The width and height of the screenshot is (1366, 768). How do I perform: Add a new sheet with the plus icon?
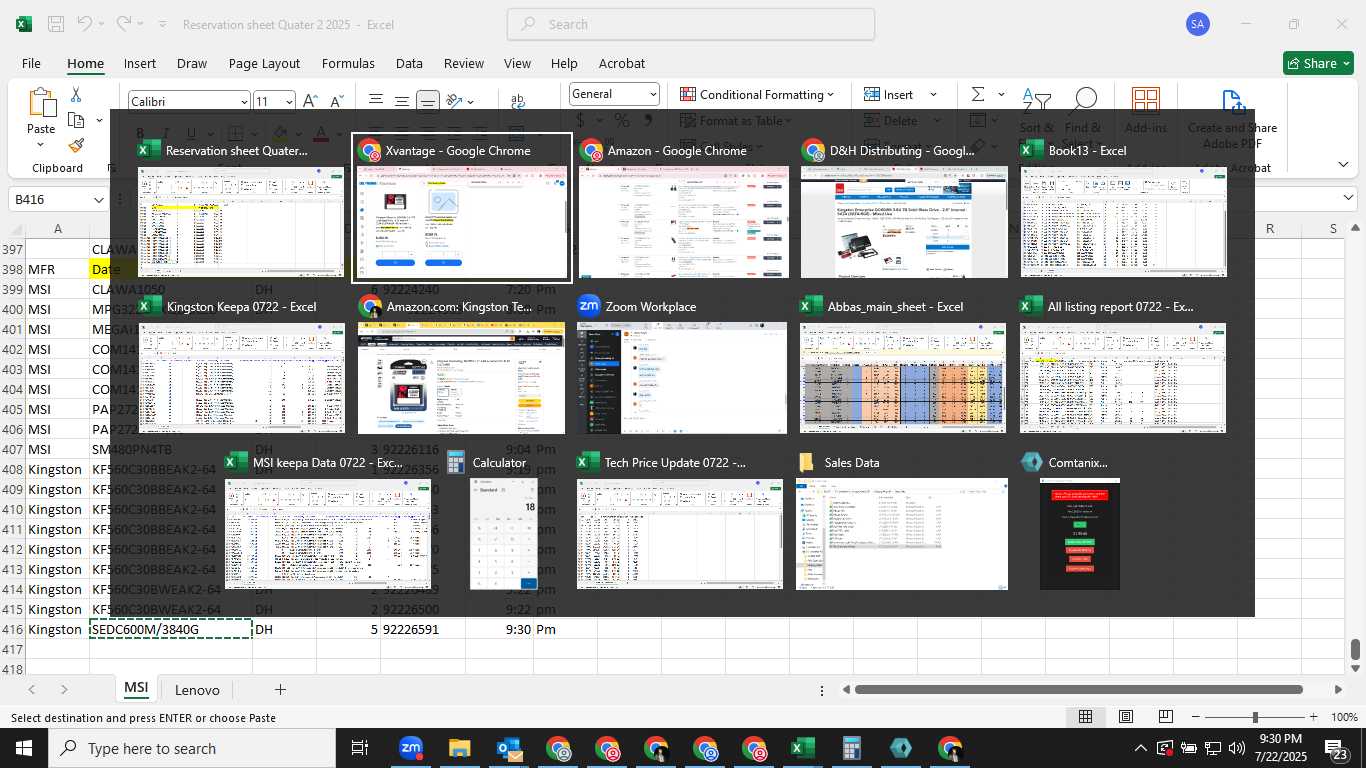point(280,689)
